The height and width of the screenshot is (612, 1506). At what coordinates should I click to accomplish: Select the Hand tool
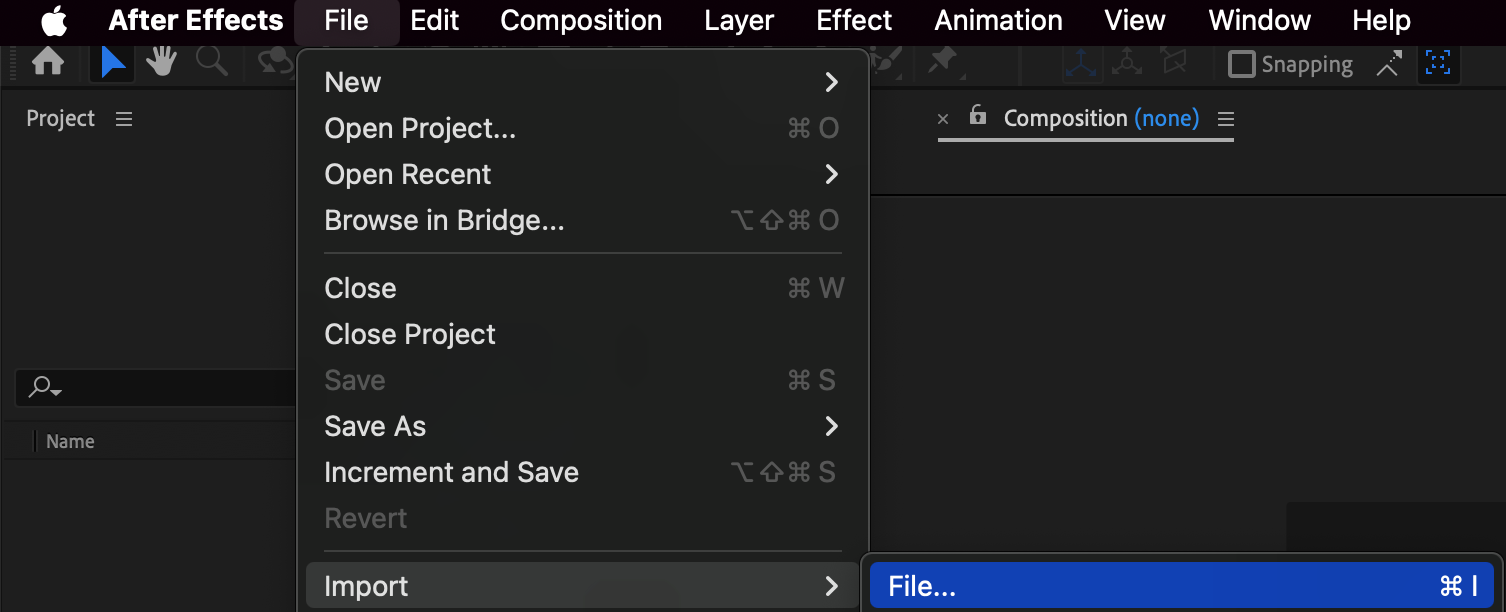(161, 62)
